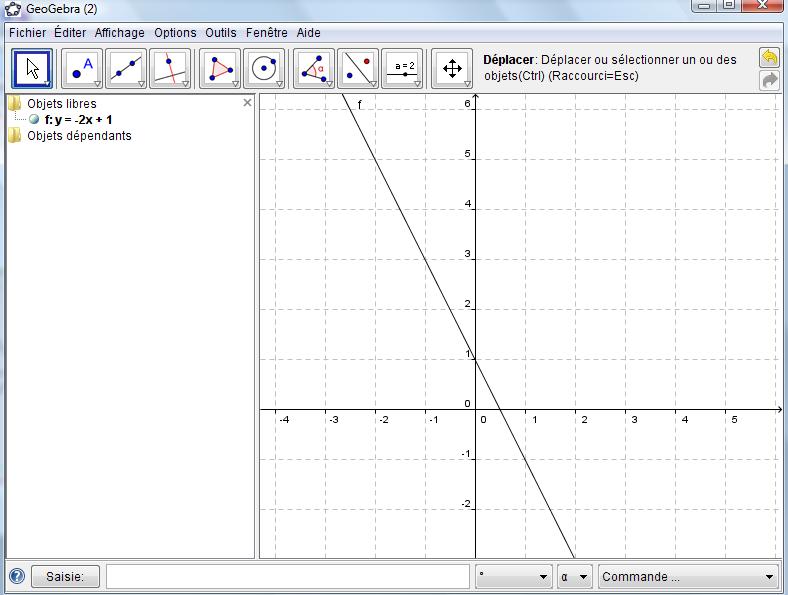Open the Circle tool submenu arrow
The width and height of the screenshot is (788, 595).
tap(279, 84)
